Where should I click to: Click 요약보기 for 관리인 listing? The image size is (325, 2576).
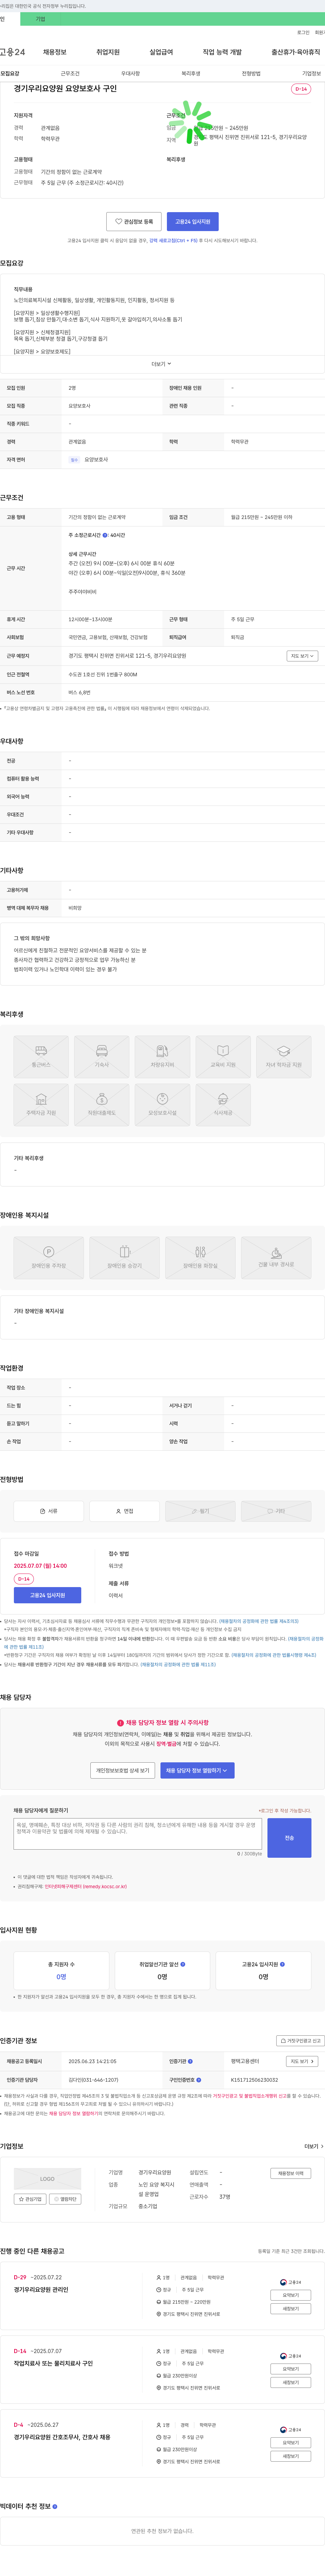click(290, 2295)
